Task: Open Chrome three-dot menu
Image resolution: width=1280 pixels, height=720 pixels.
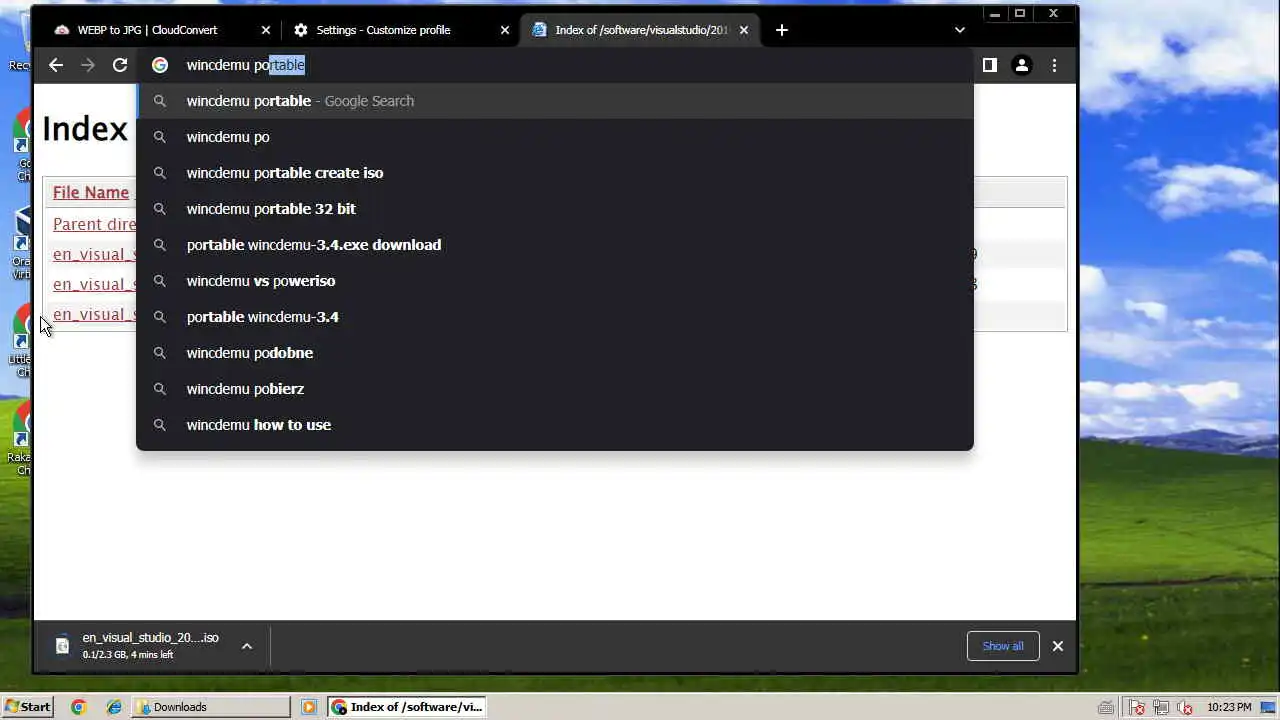Action: point(1054,65)
